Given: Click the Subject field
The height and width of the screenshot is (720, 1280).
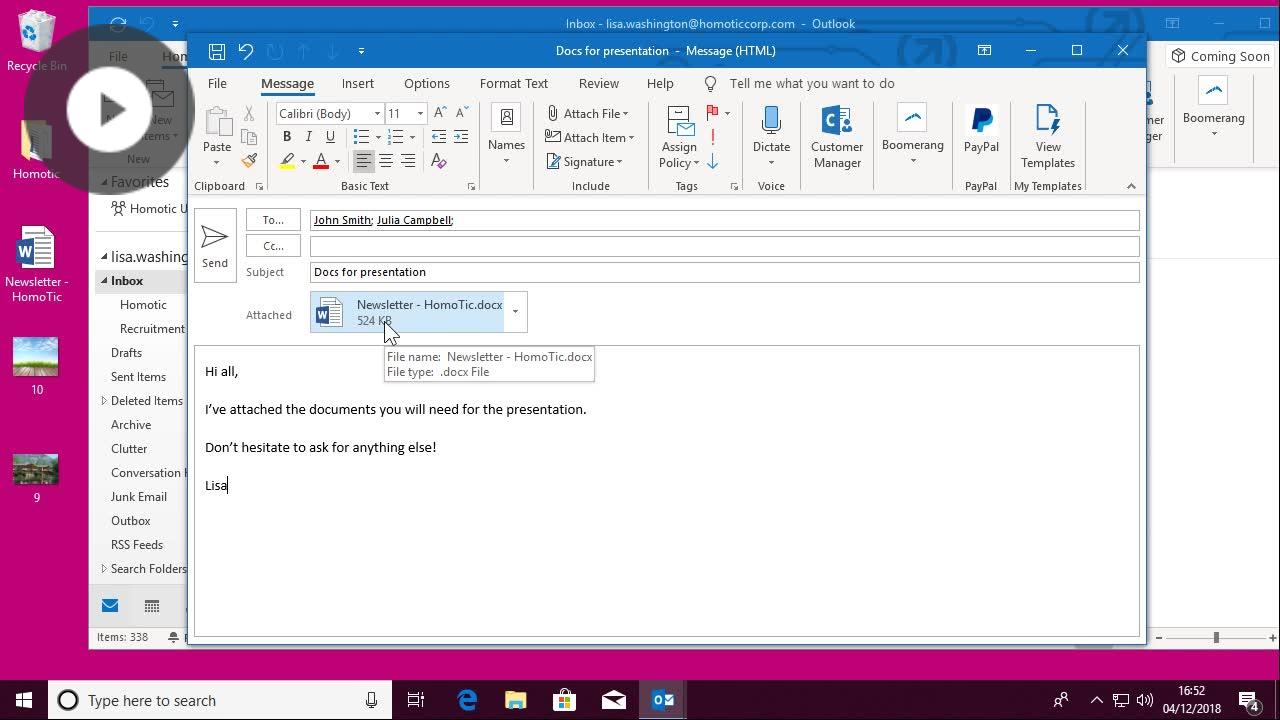Looking at the screenshot, I should [x=724, y=272].
